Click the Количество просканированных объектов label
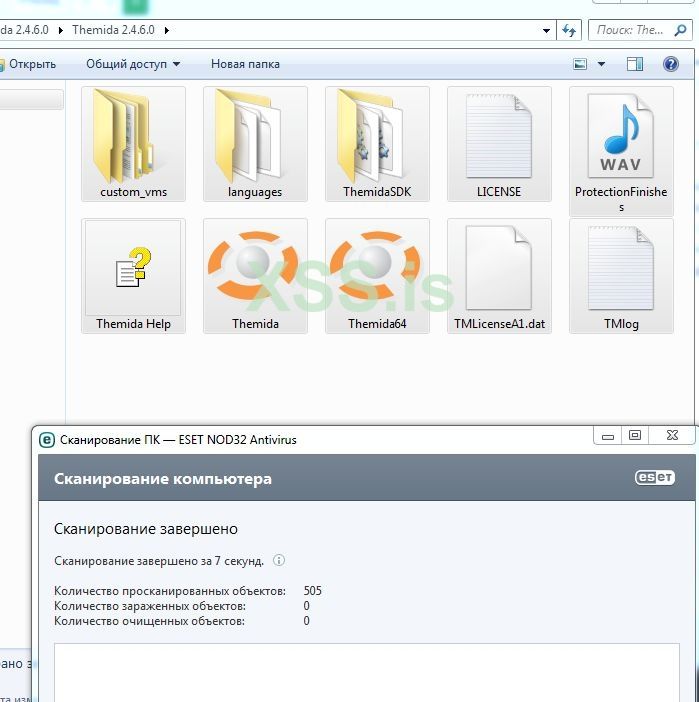Viewport: 699px width, 702px height. pyautogui.click(x=170, y=591)
